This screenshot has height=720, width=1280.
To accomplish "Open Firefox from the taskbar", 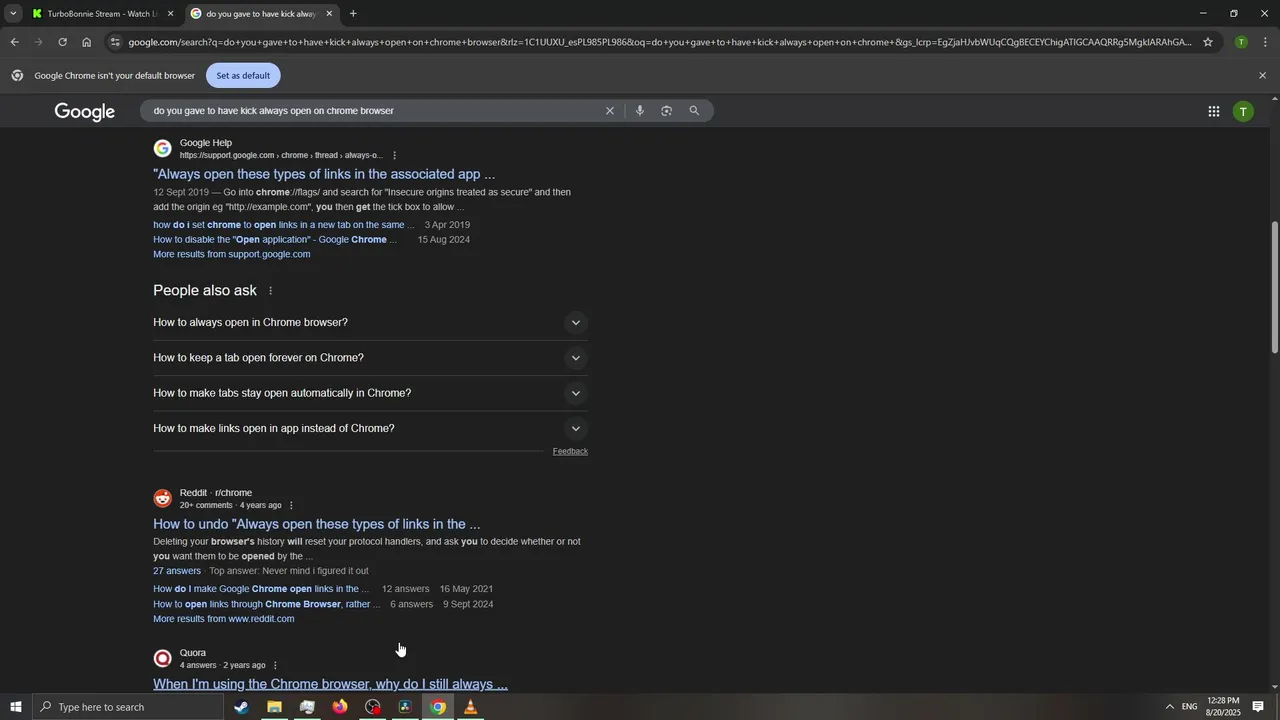I will [340, 707].
